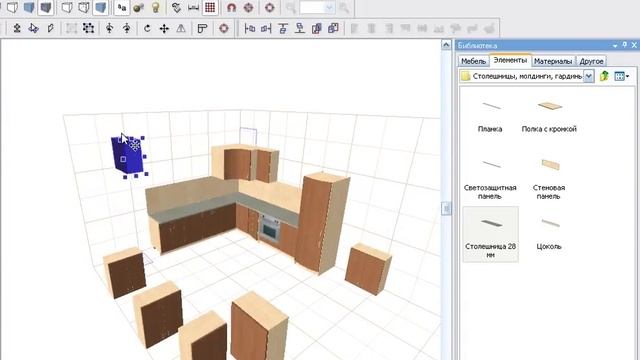640x360 pixels.
Task: Open the Мебель tab in library
Action: coord(473,61)
